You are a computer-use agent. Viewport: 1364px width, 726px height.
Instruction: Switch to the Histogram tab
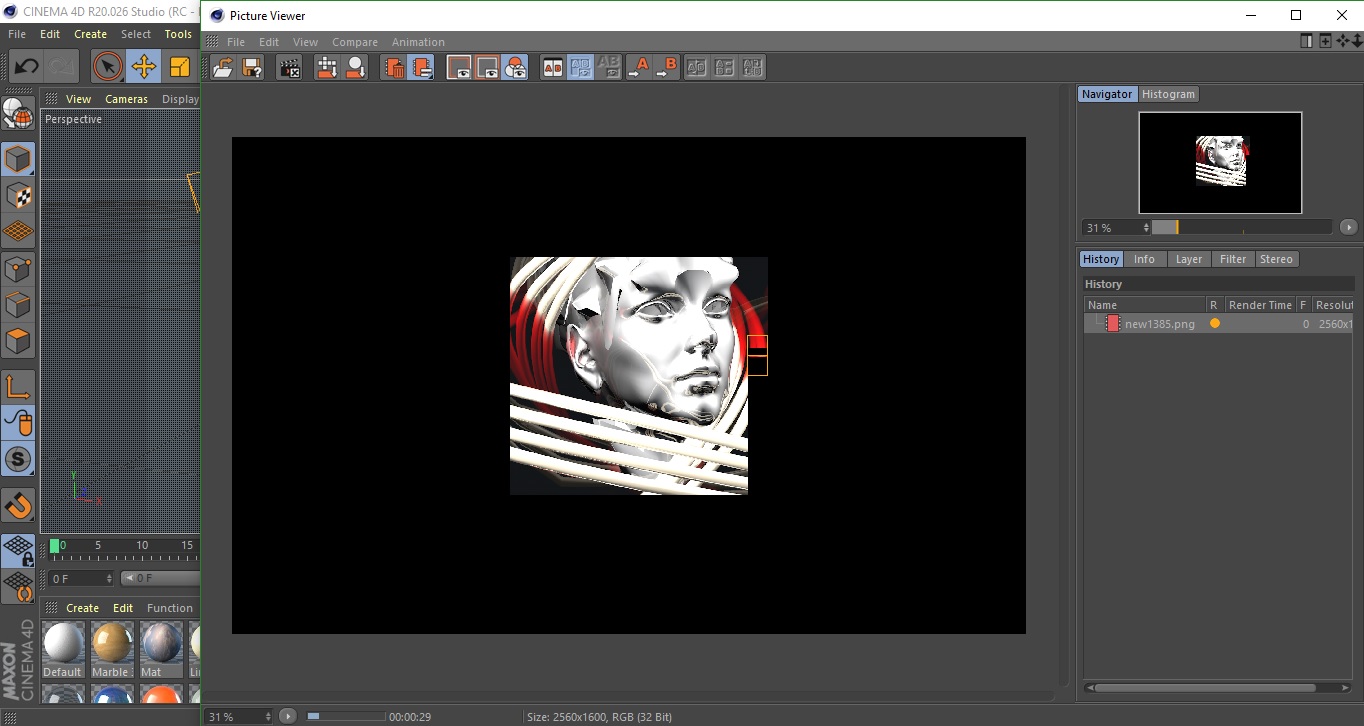click(1168, 94)
